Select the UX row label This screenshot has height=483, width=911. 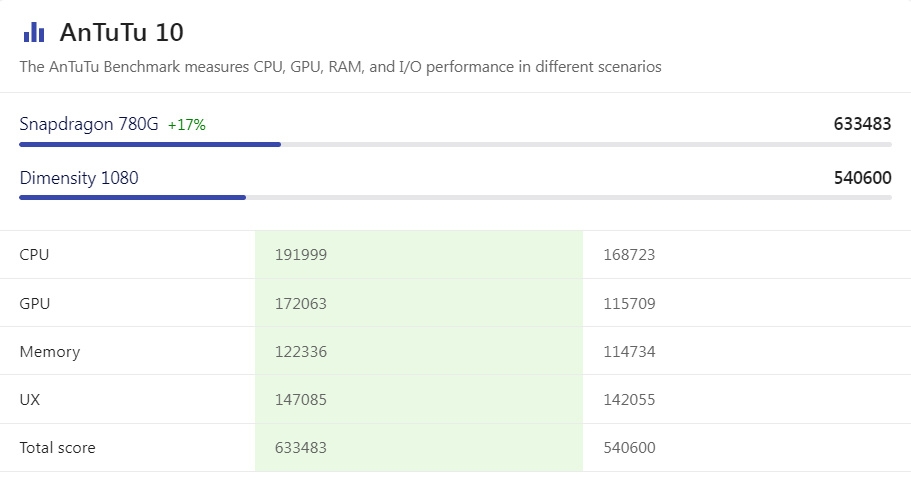[30, 400]
